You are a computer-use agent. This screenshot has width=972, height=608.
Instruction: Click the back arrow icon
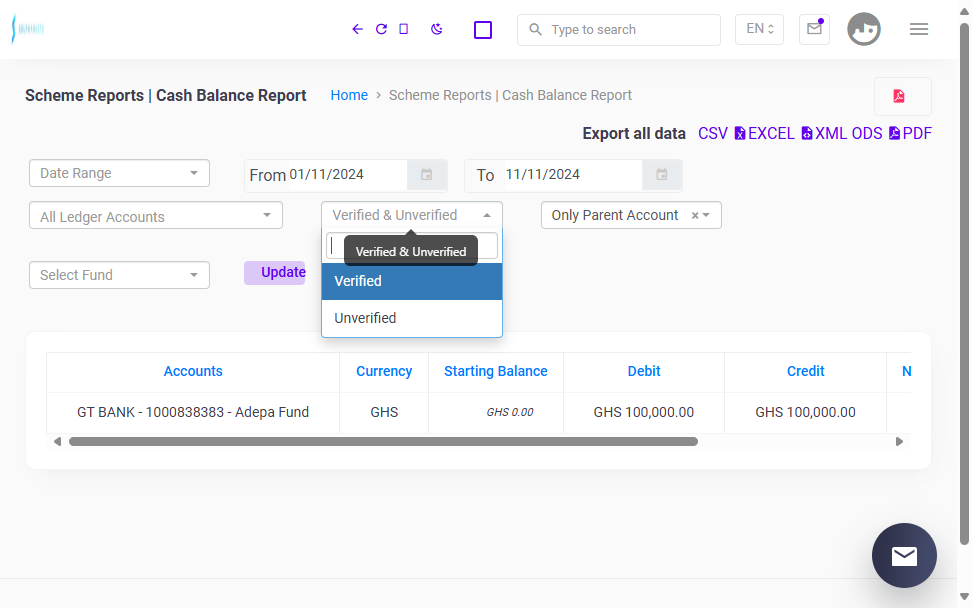(357, 29)
